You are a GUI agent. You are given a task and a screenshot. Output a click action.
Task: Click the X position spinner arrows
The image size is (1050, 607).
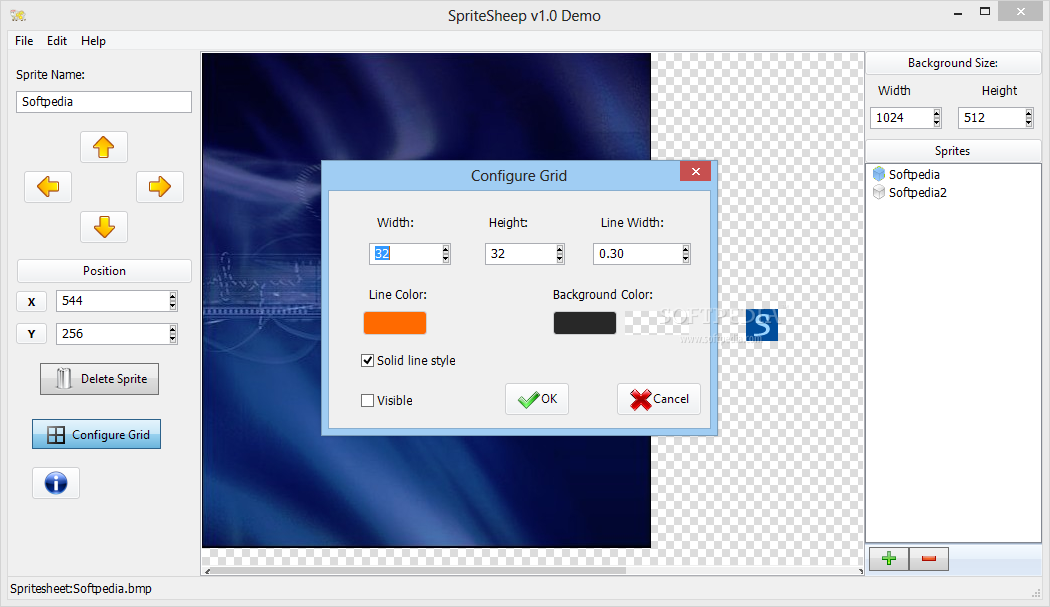[x=173, y=301]
